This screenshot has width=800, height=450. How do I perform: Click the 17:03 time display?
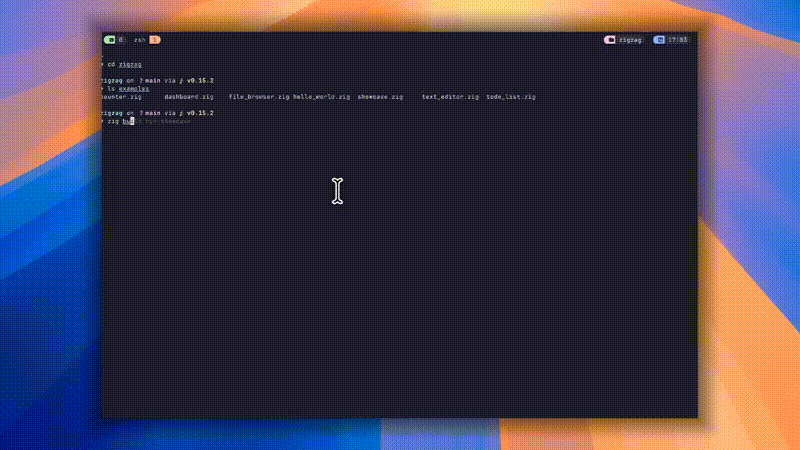678,40
